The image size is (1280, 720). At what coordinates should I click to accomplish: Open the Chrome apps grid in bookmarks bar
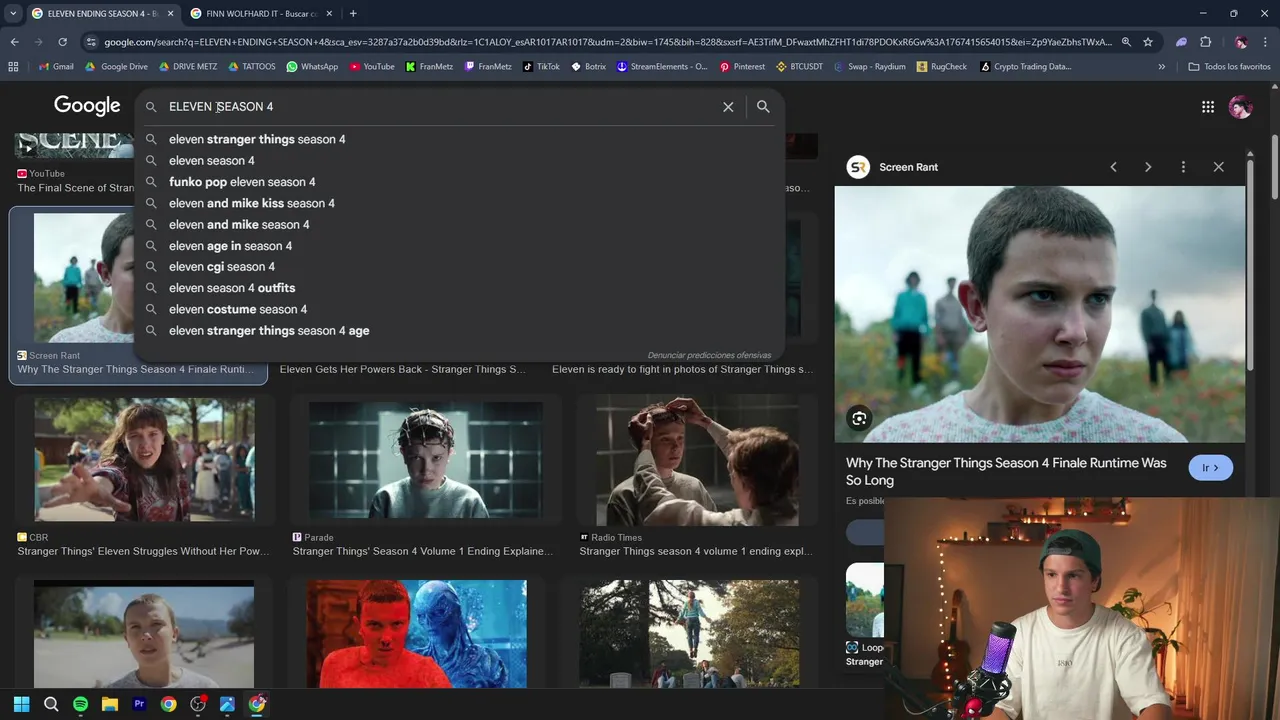tap(13, 67)
